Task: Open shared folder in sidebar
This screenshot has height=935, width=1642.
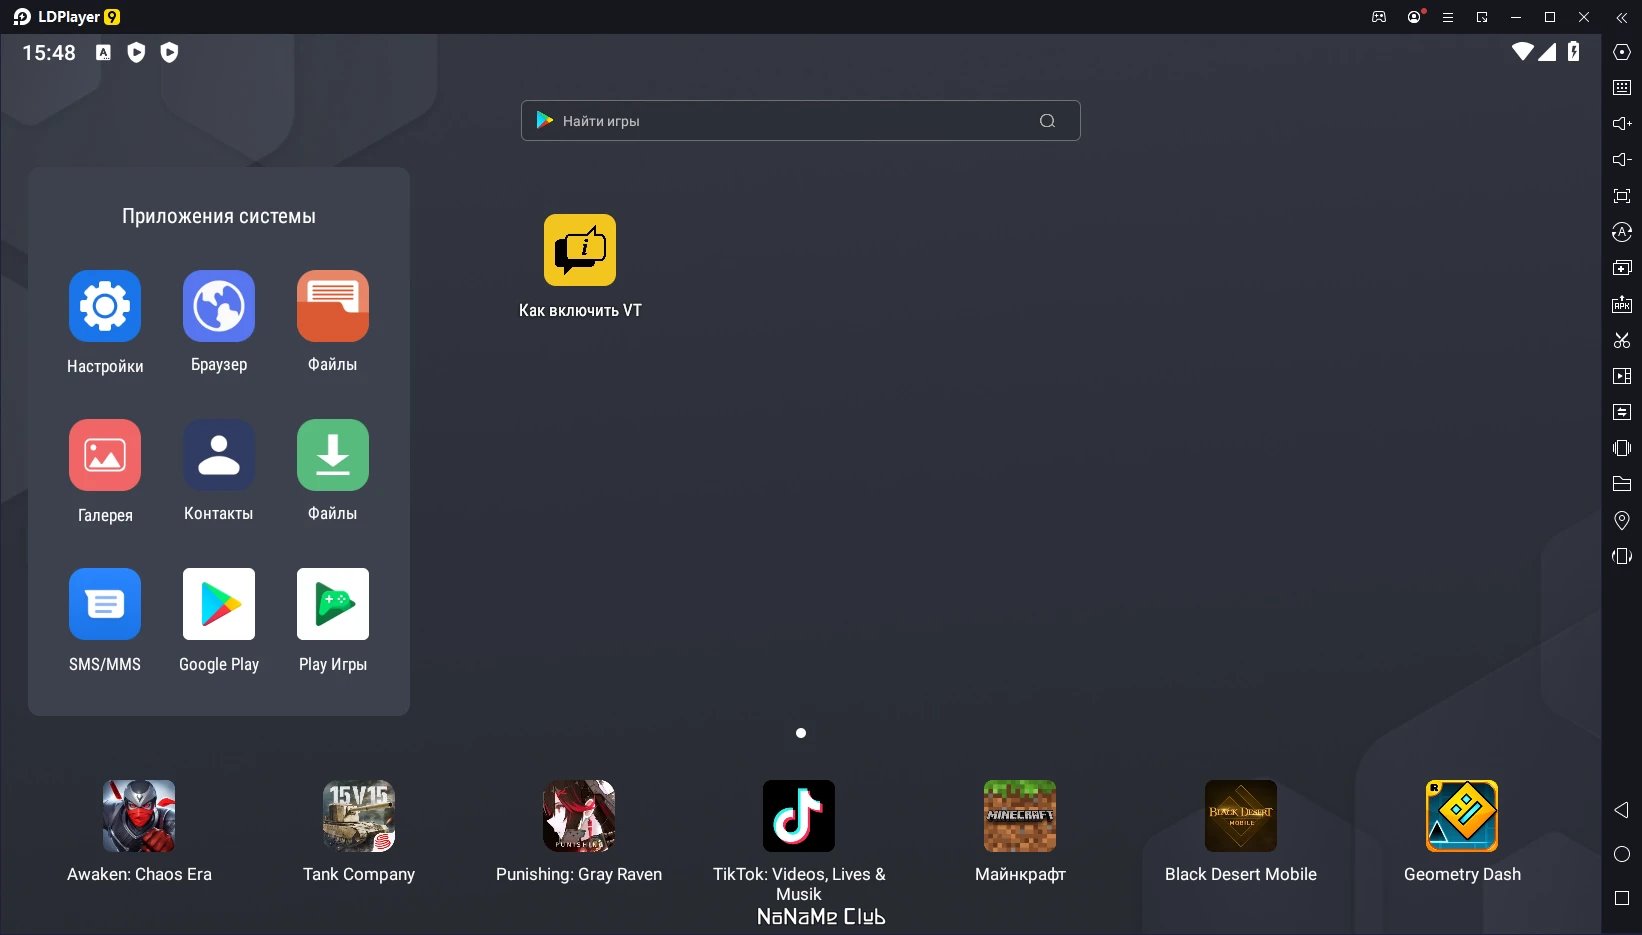Action: pyautogui.click(x=1622, y=484)
